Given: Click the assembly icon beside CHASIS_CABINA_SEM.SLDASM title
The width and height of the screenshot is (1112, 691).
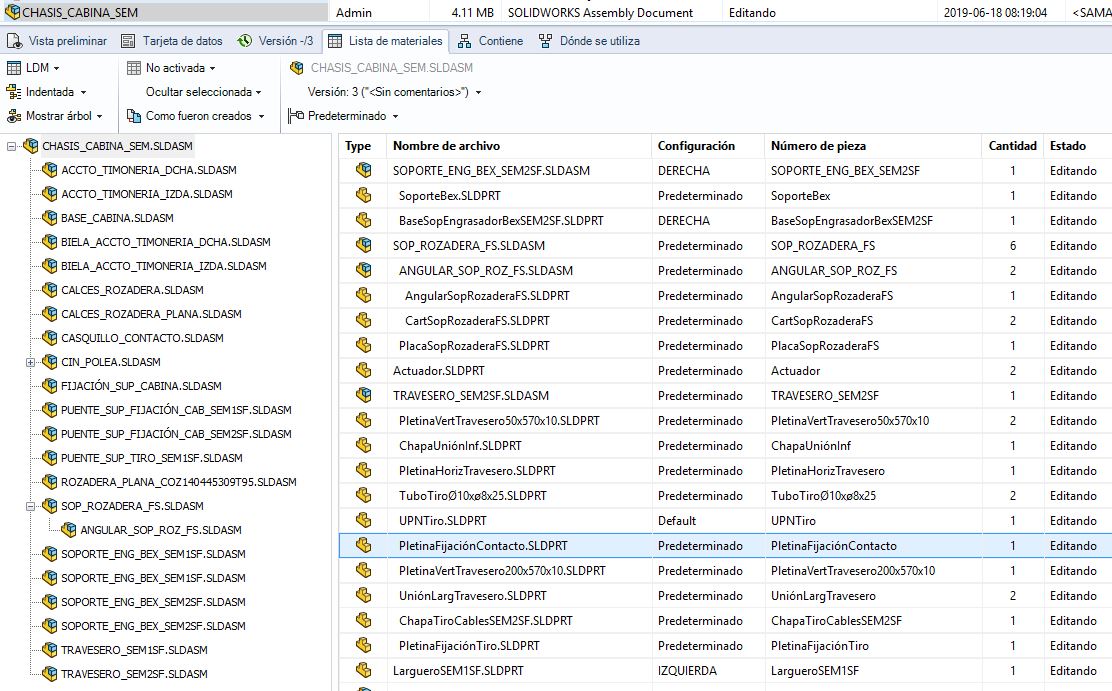Looking at the screenshot, I should click(x=297, y=68).
